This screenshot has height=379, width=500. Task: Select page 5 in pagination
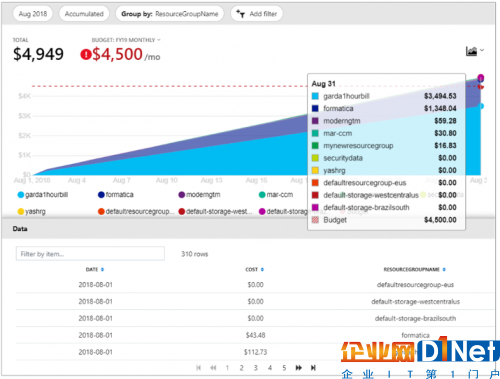point(284,368)
